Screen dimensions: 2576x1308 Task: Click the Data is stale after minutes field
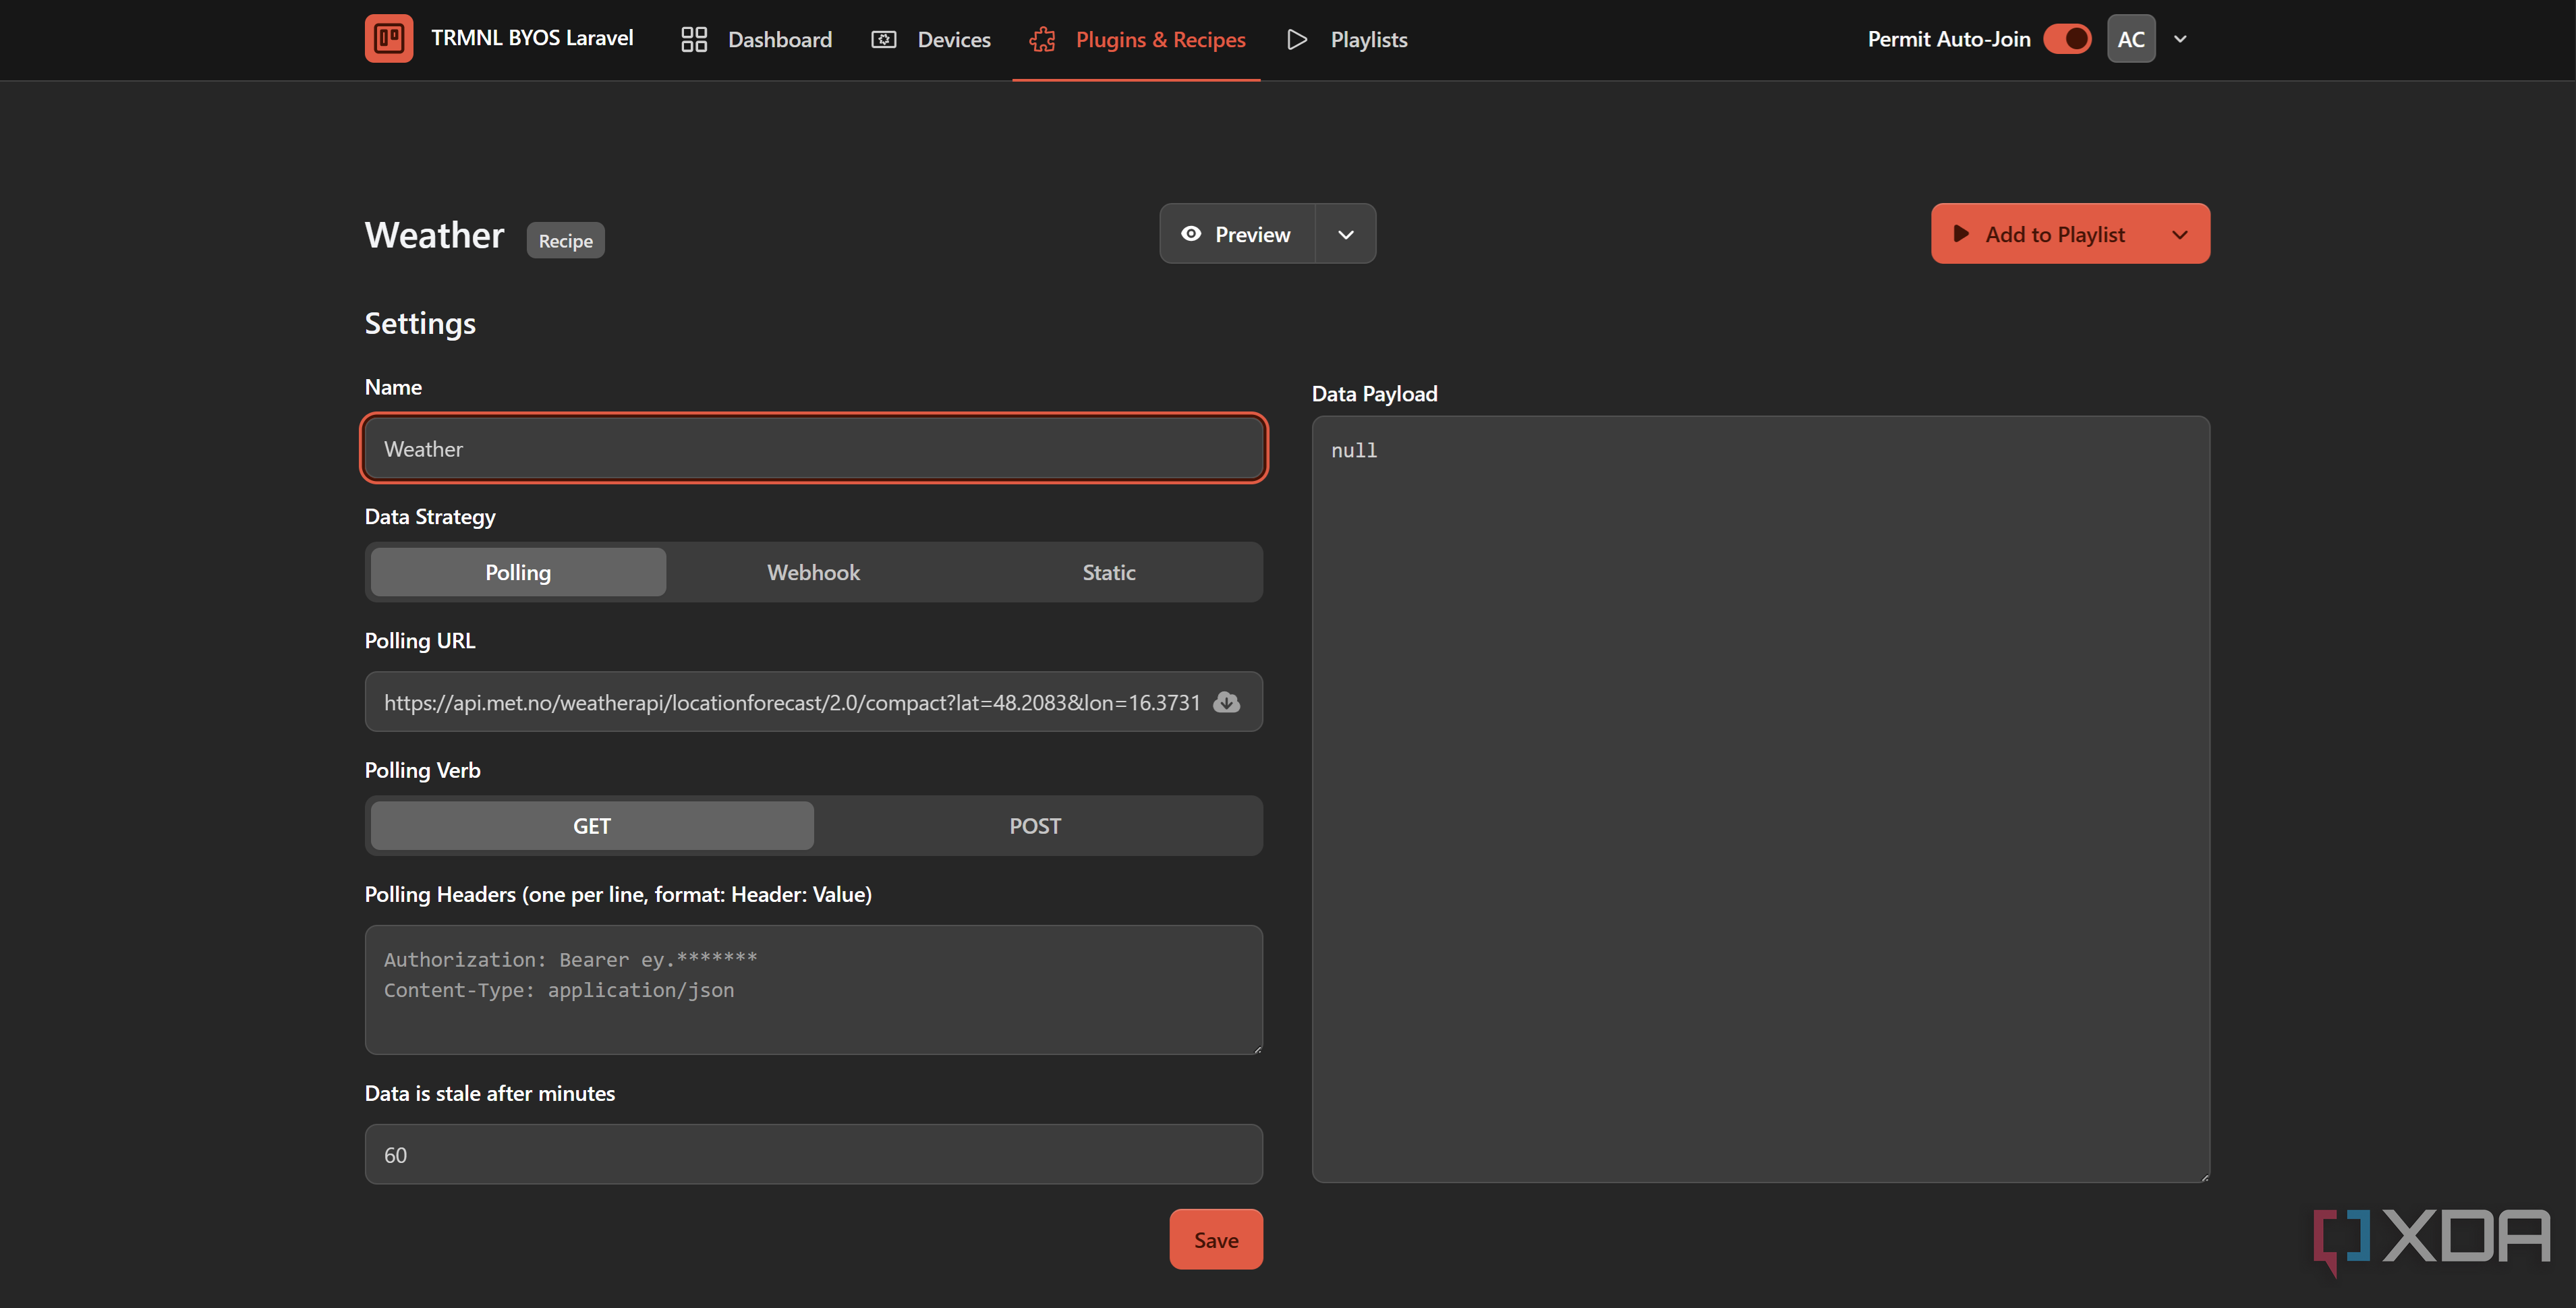pyautogui.click(x=814, y=1154)
